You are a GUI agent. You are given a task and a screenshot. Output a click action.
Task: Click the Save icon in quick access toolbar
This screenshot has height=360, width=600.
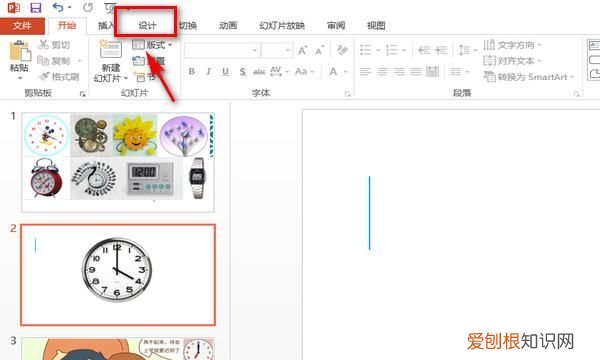point(36,8)
